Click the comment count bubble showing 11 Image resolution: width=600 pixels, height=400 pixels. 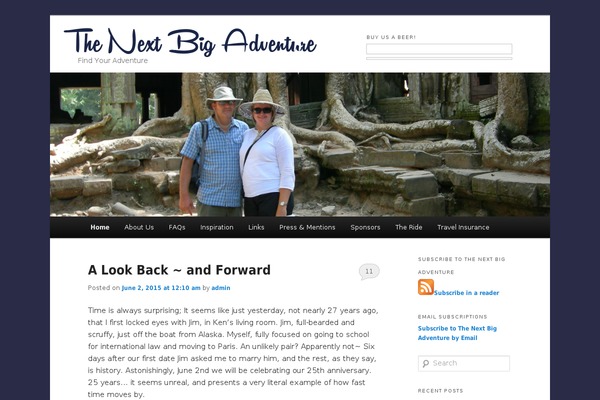[369, 272]
